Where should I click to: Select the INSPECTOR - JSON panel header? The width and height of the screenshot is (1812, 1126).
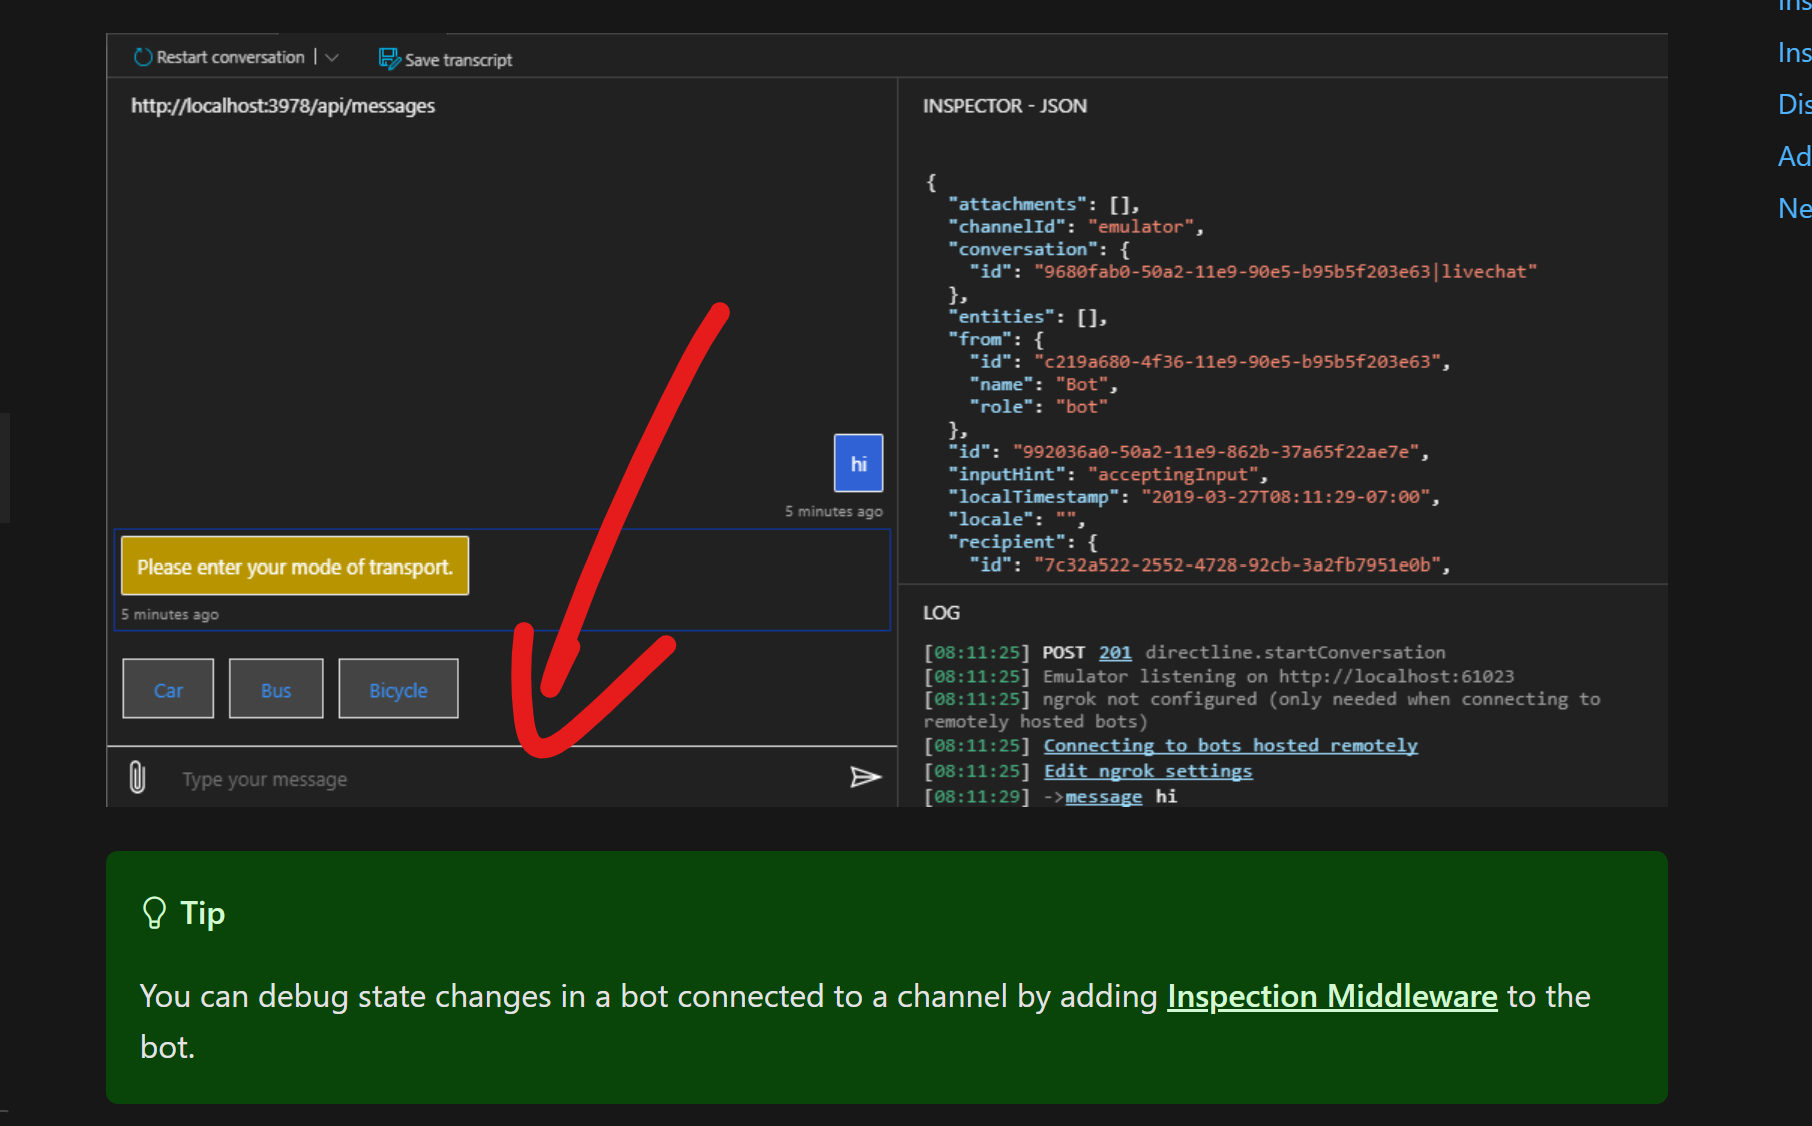click(x=1004, y=106)
